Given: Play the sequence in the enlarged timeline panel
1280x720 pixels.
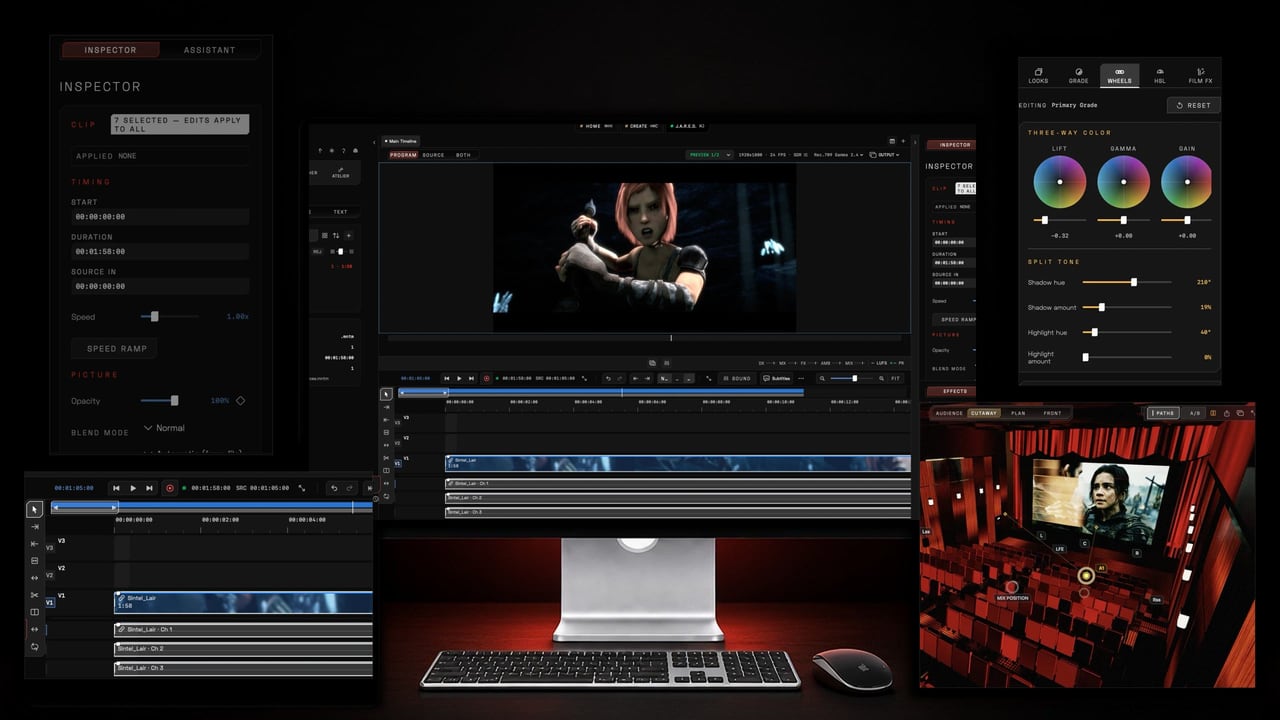Looking at the screenshot, I should pyautogui.click(x=133, y=488).
